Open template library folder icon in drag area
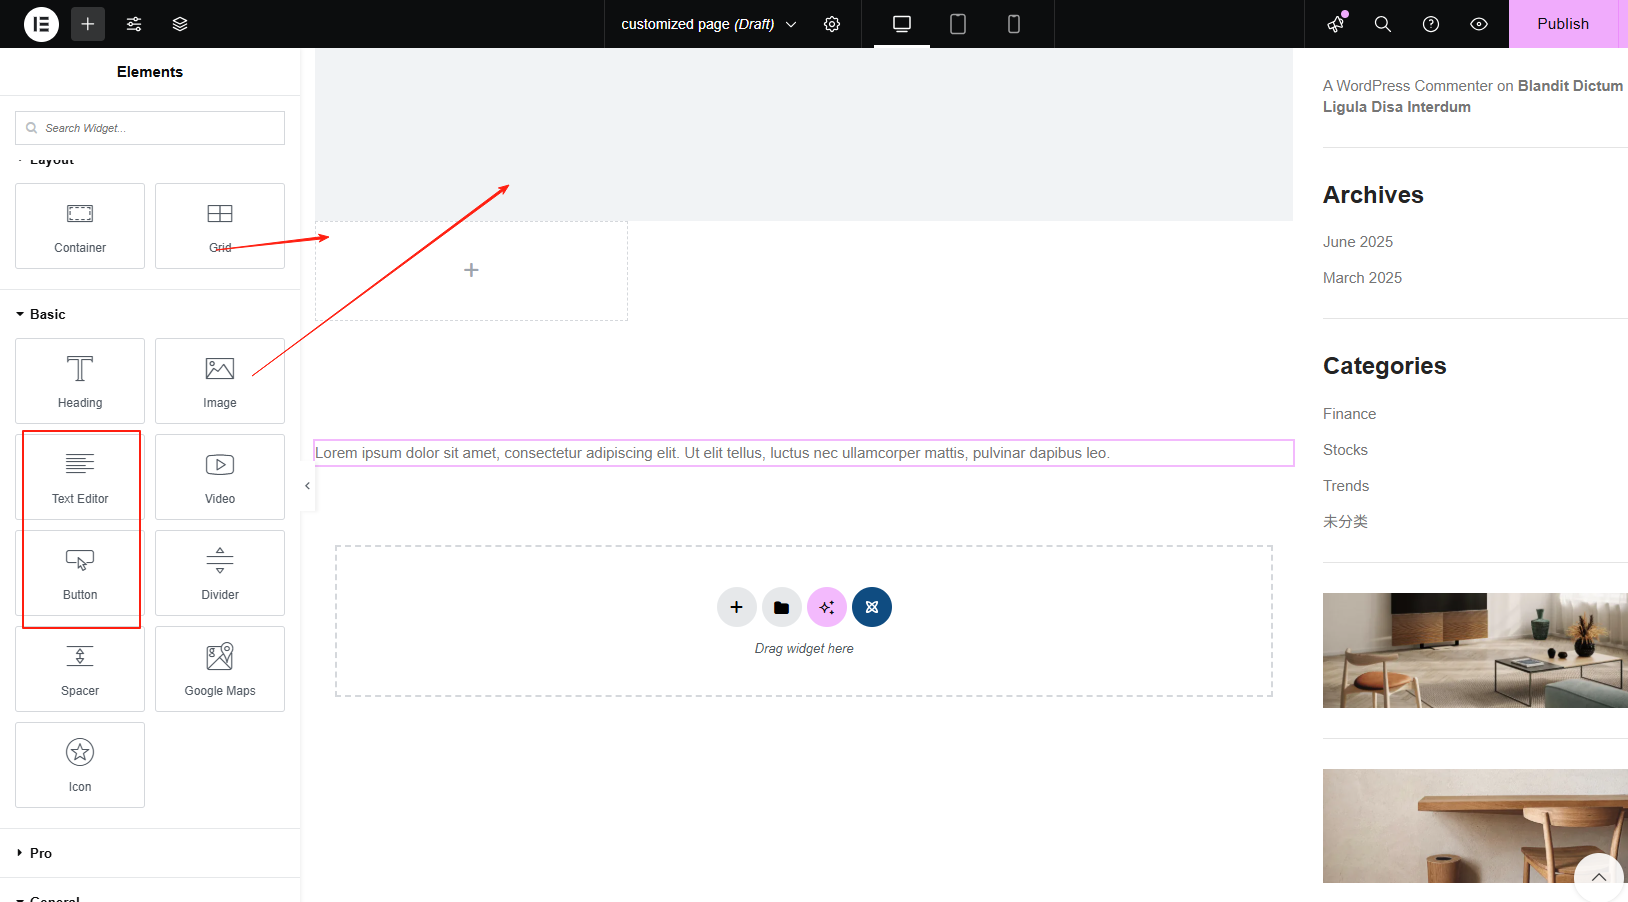This screenshot has width=1628, height=902. click(781, 607)
